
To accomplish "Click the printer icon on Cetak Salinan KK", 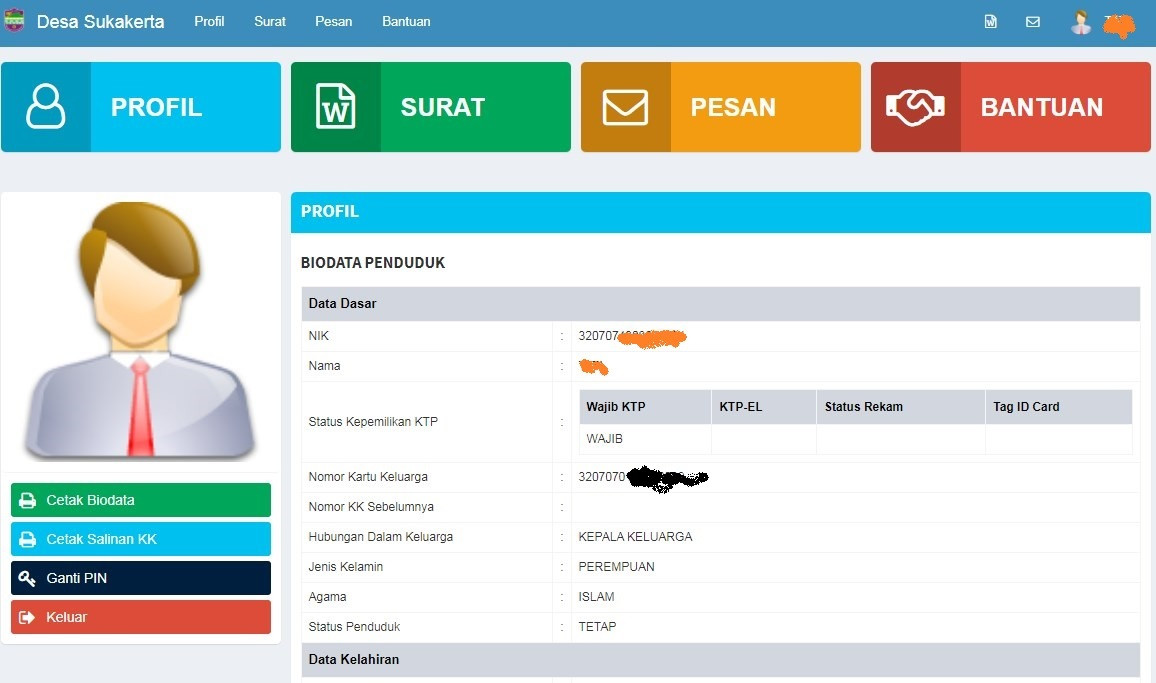I will pyautogui.click(x=27, y=539).
